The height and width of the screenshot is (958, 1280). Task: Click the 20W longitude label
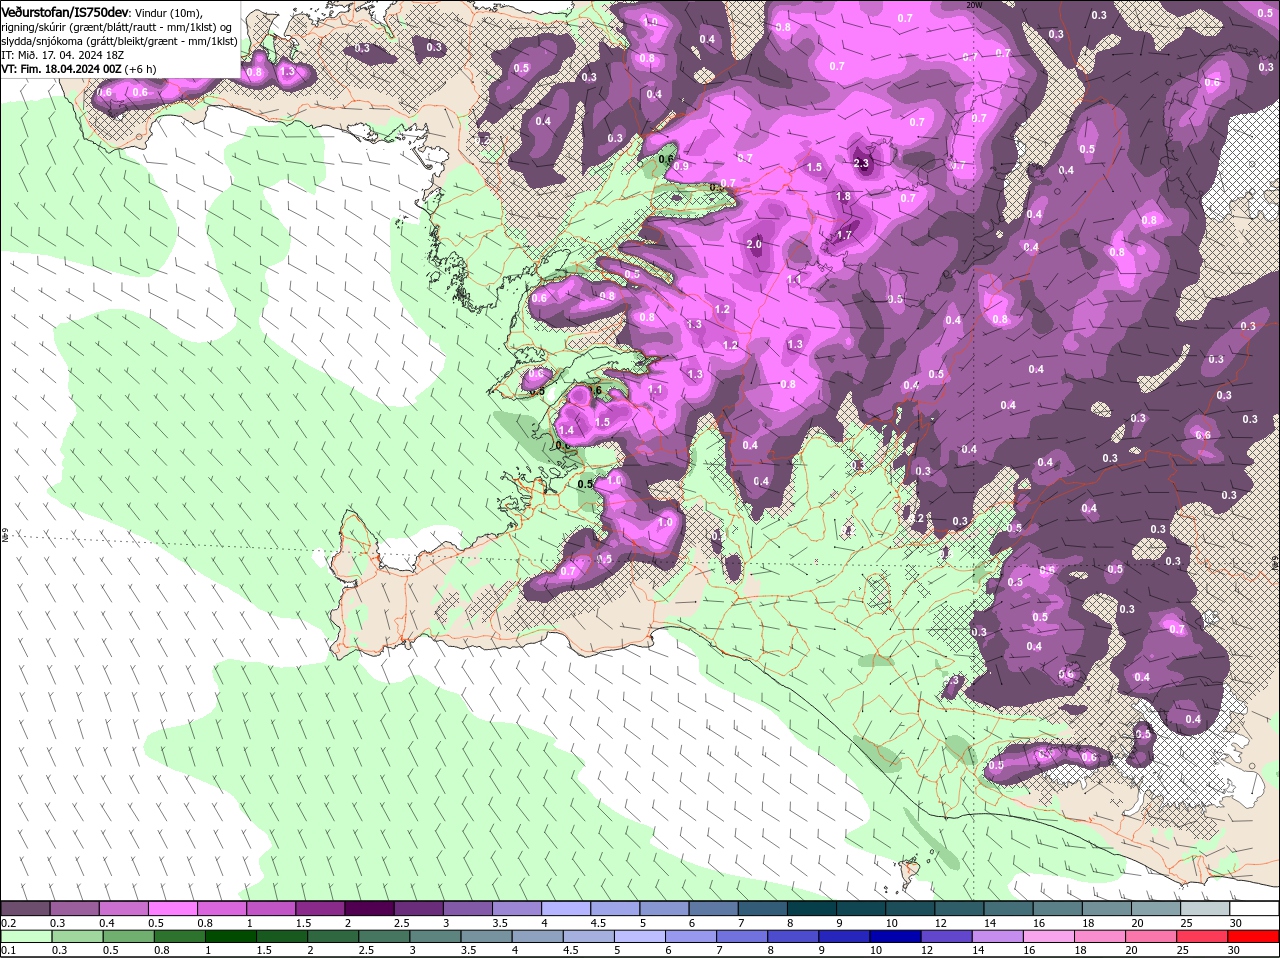pyautogui.click(x=974, y=5)
